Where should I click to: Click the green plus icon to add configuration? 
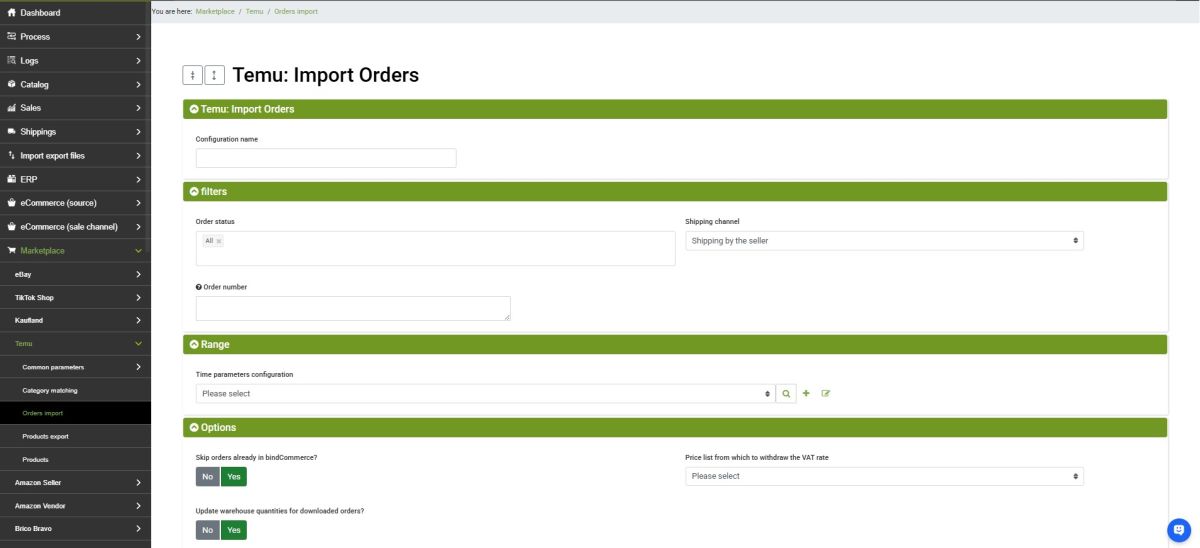click(x=806, y=394)
